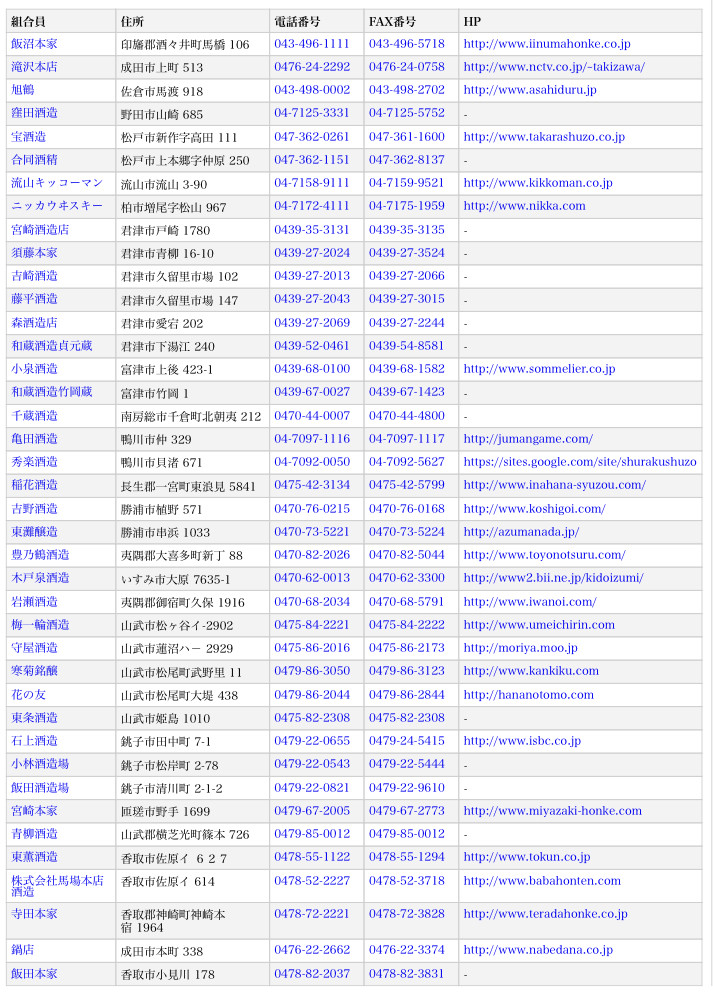Open http://www.babahonten.com website
Image resolution: width=713 pixels, height=992 pixels.
coord(542,881)
